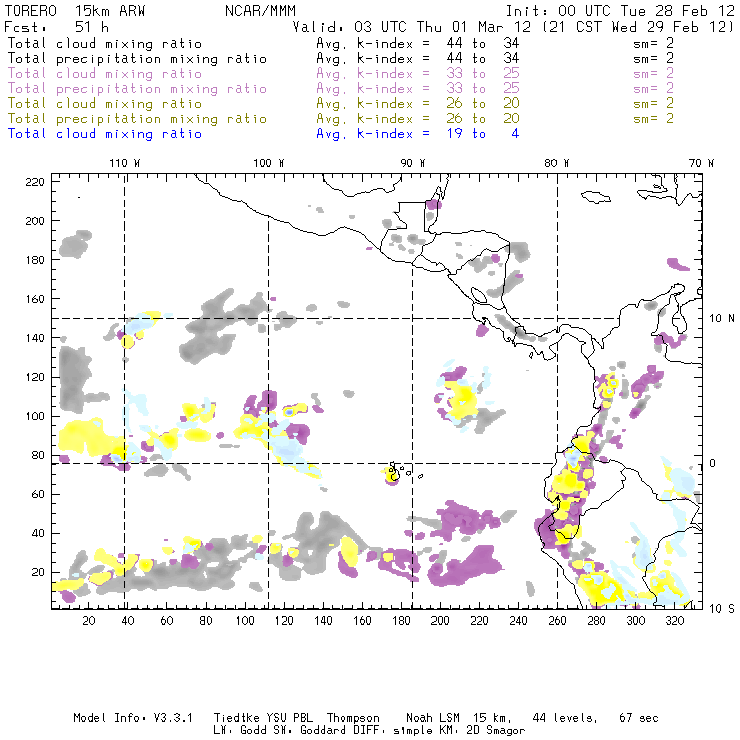Click the 'TORERO 15km ARW' title text

tap(75, 11)
